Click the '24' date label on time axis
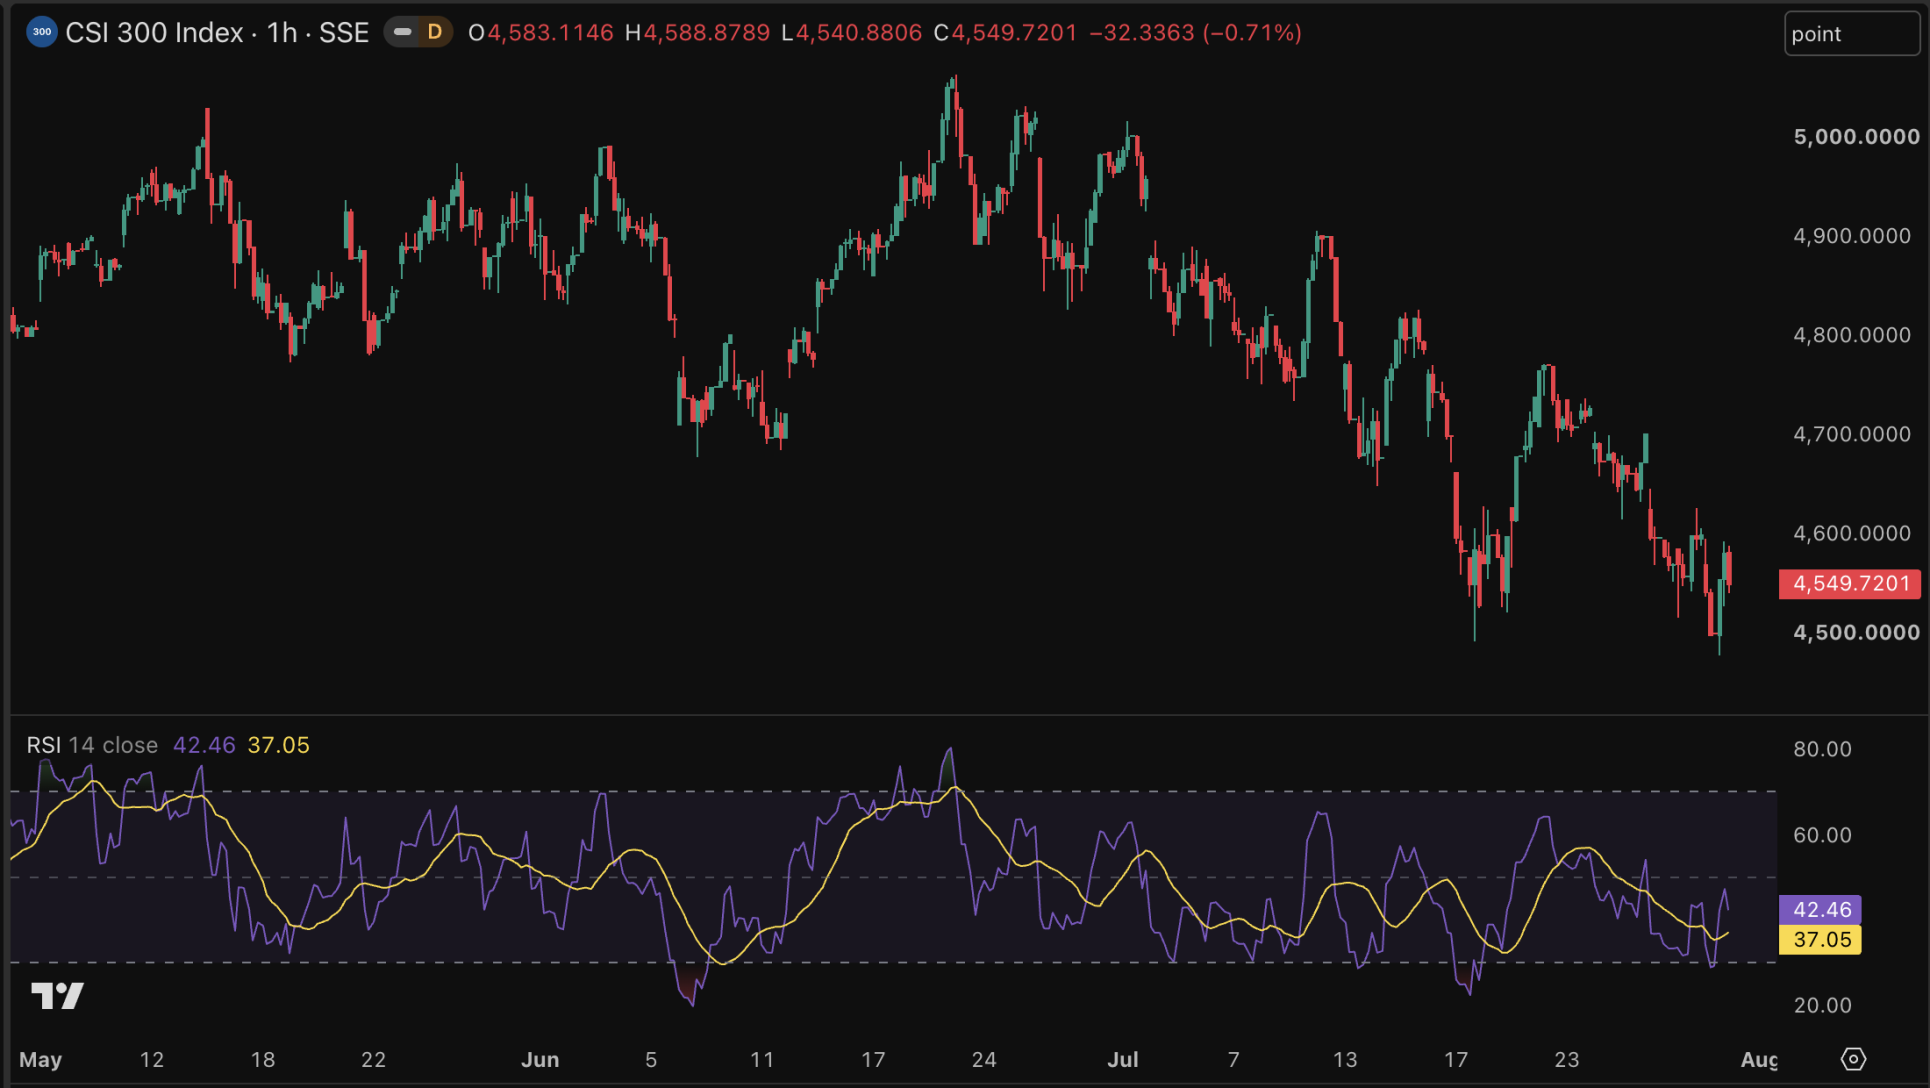 click(x=984, y=1060)
